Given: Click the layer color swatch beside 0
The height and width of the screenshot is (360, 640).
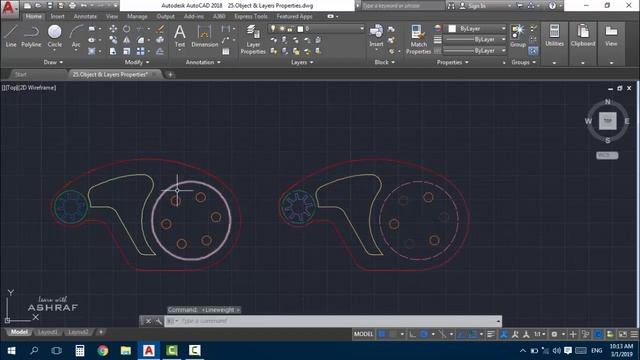Looking at the screenshot, I should click(300, 29).
